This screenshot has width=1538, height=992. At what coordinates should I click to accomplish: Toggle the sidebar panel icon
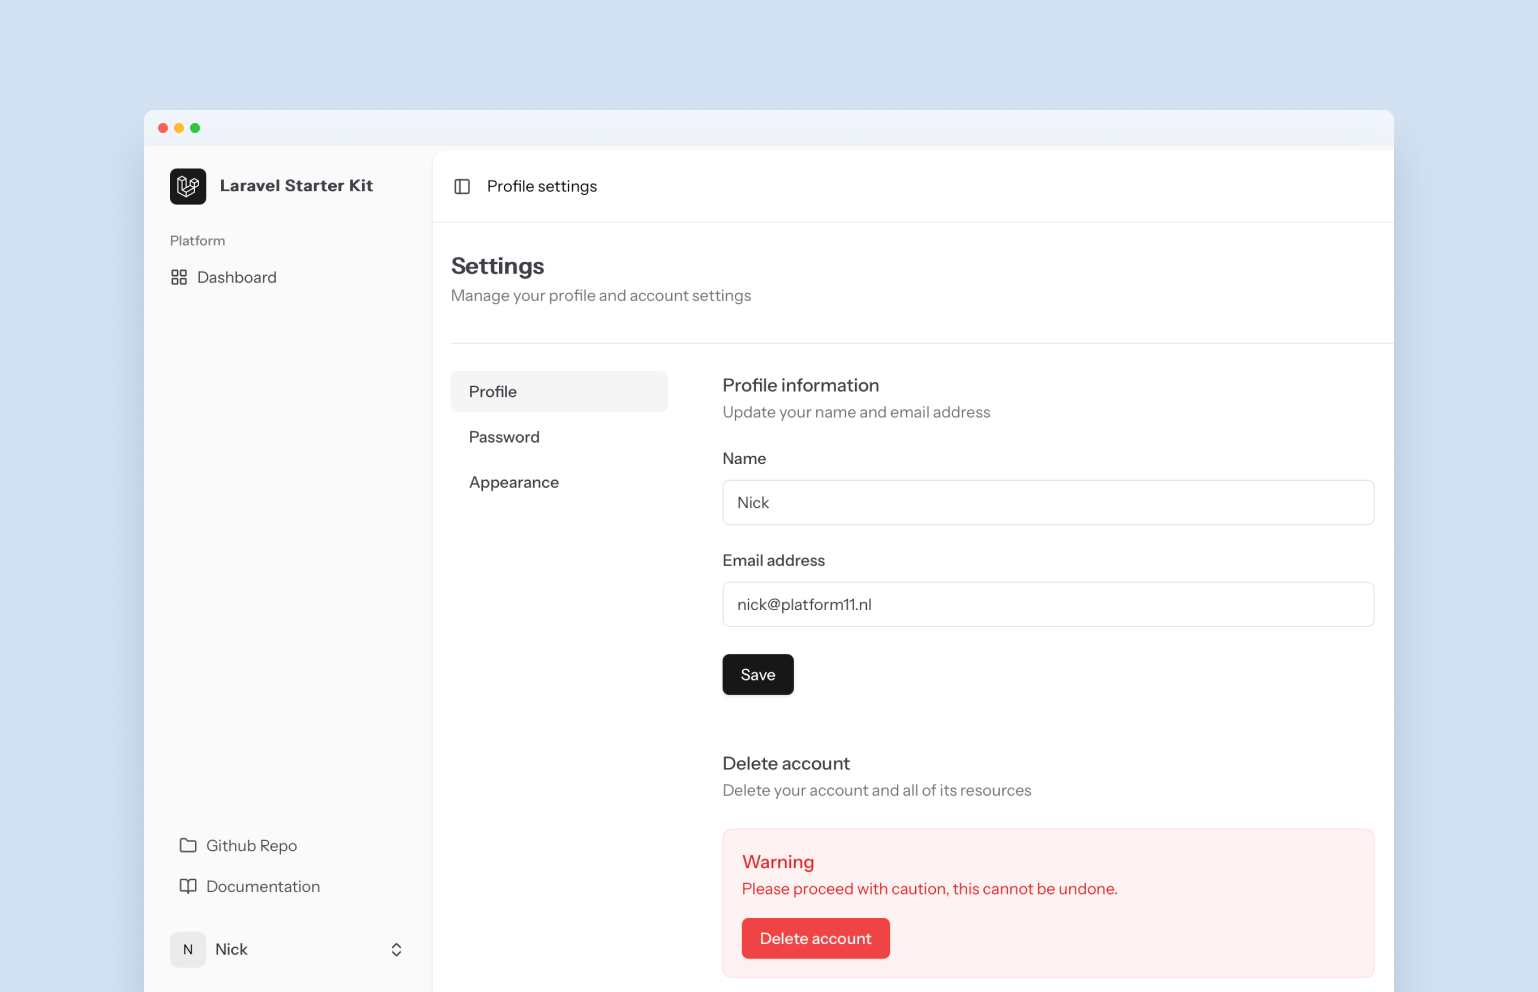pos(462,187)
